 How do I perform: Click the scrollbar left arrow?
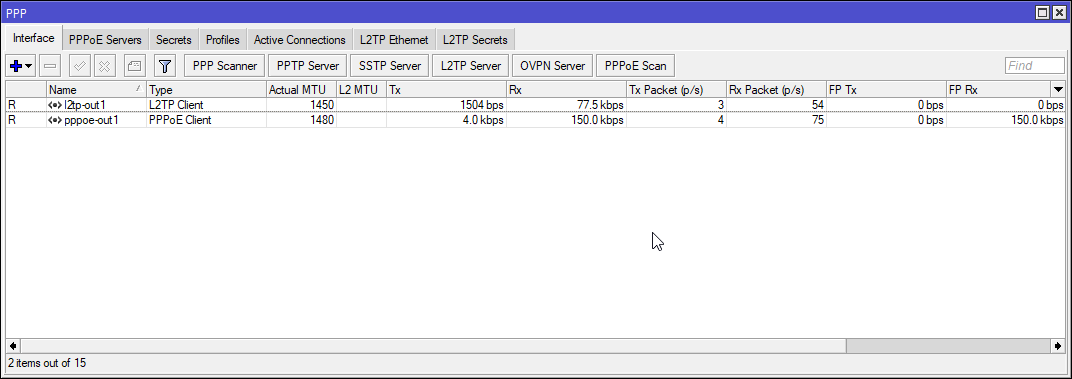(x=12, y=345)
